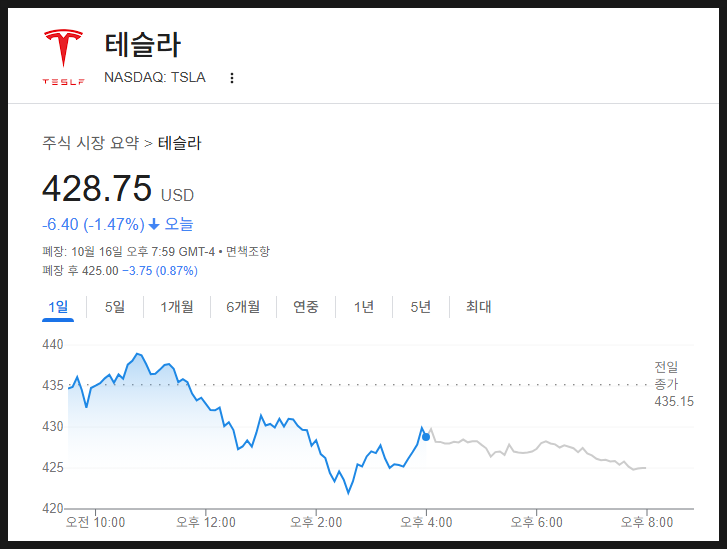Select the 1일 chart tab
Screen dimensions: 727x549
point(58,307)
